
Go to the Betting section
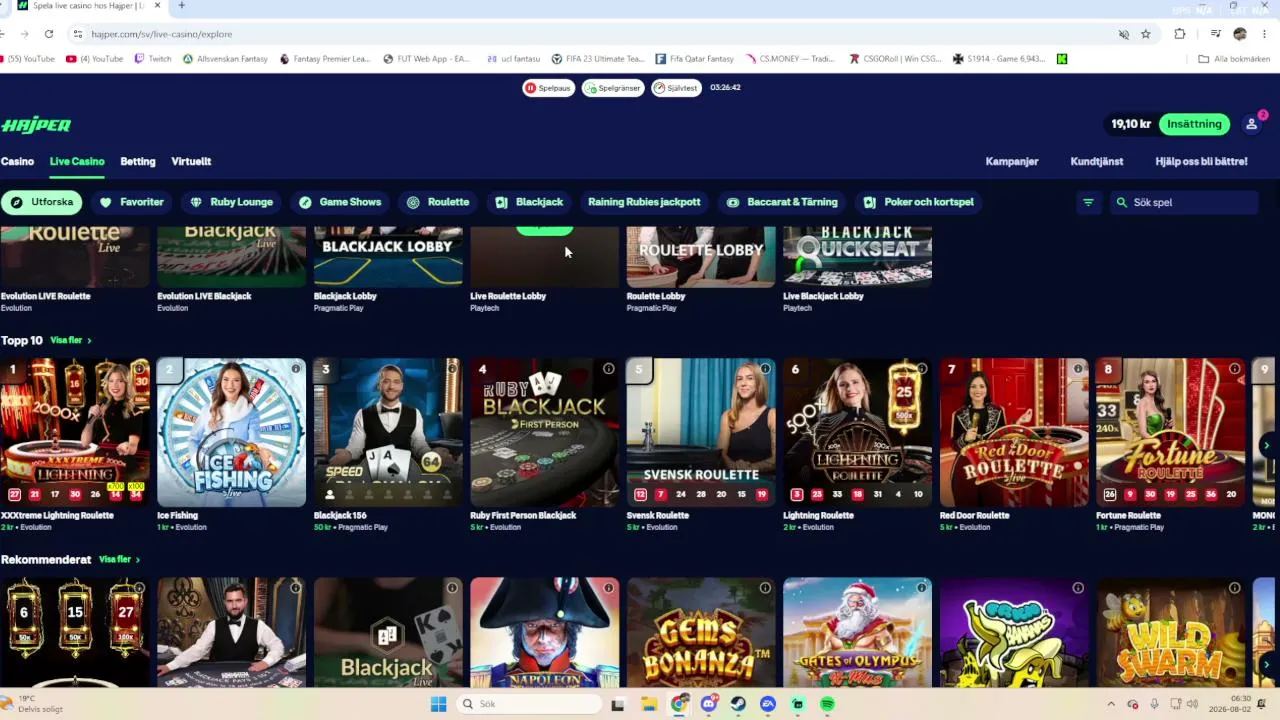(x=138, y=161)
